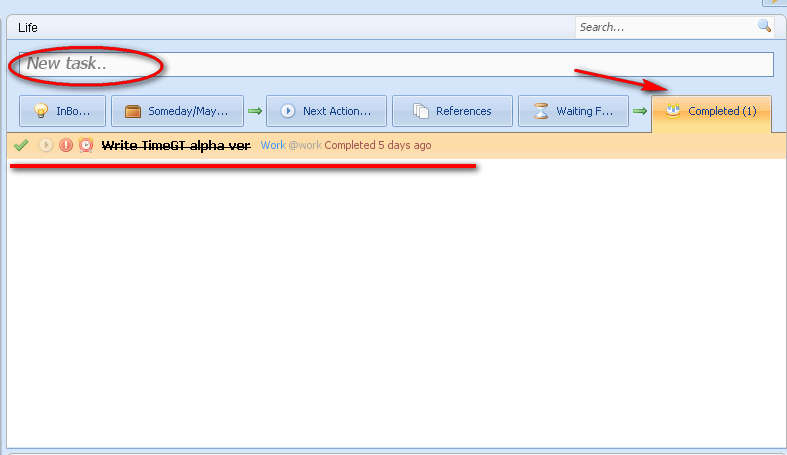Open the Next Actions tab
Image resolution: width=787 pixels, height=455 pixels.
(326, 111)
